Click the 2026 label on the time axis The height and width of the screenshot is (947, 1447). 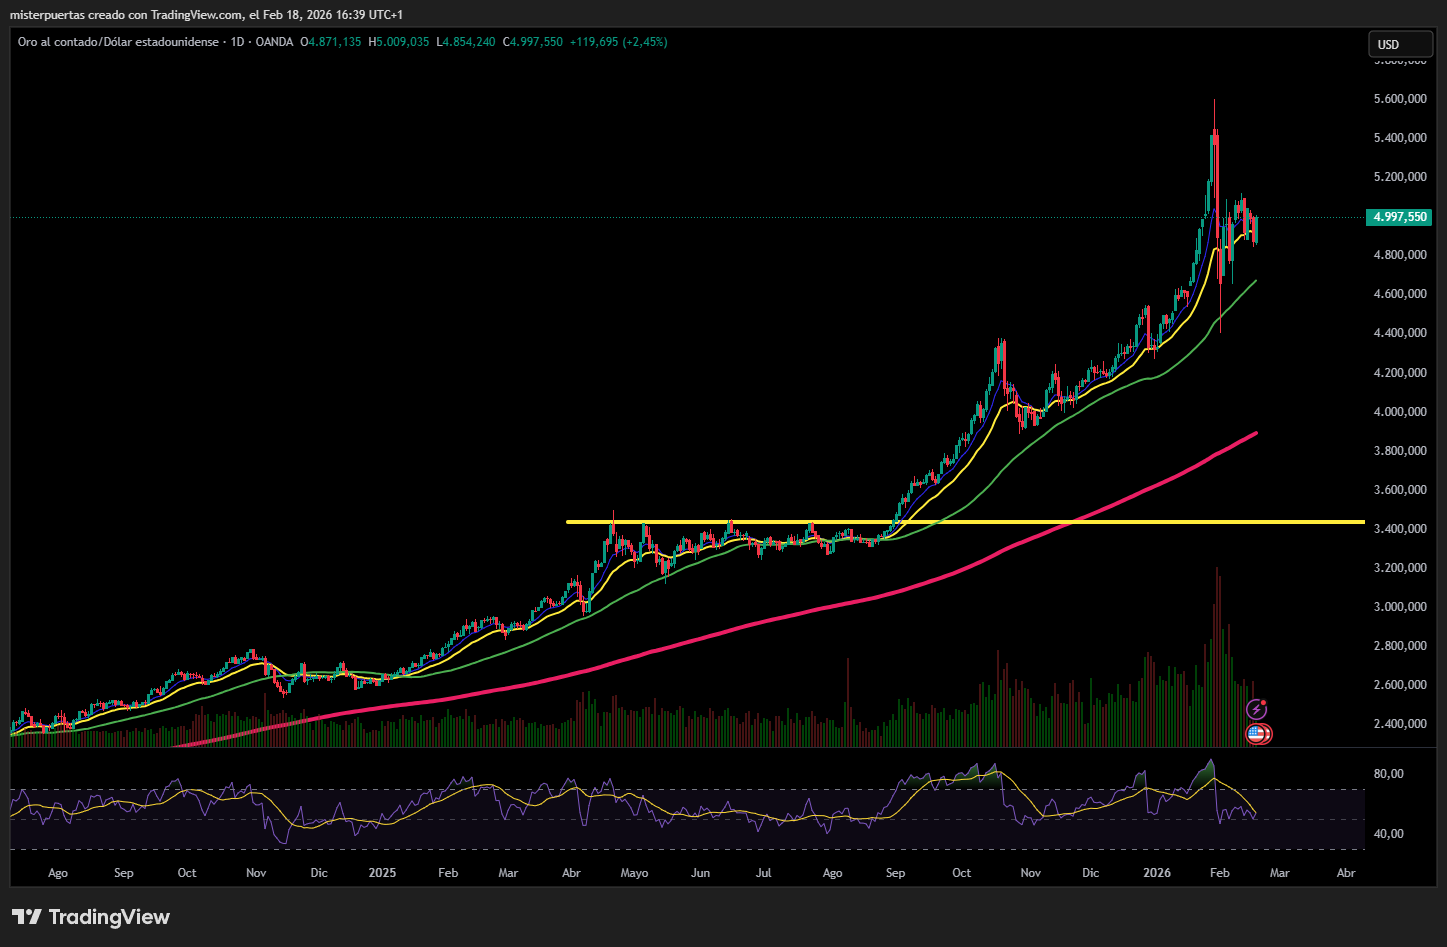click(1157, 873)
